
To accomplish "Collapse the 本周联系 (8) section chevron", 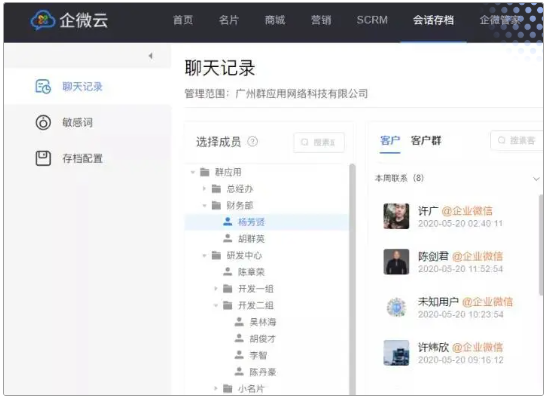I will pyautogui.click(x=536, y=179).
